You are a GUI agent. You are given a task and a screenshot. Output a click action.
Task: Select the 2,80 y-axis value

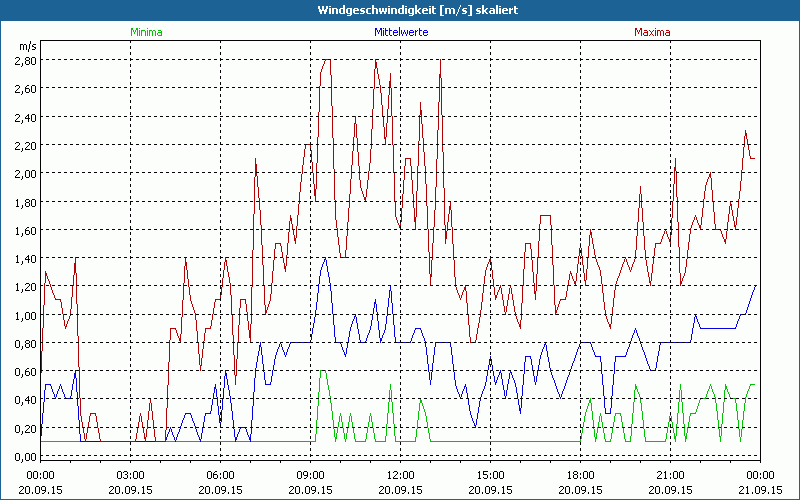(25, 60)
